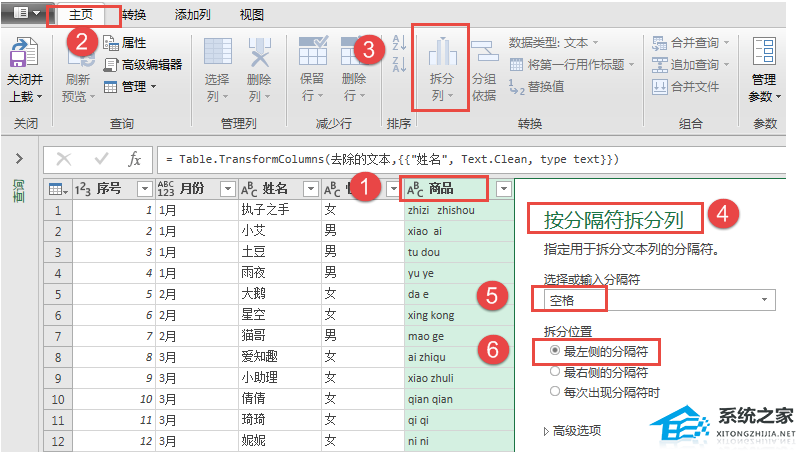Open the 数据类型: 文本 dropdown
This screenshot has width=811, height=452.
click(552, 43)
